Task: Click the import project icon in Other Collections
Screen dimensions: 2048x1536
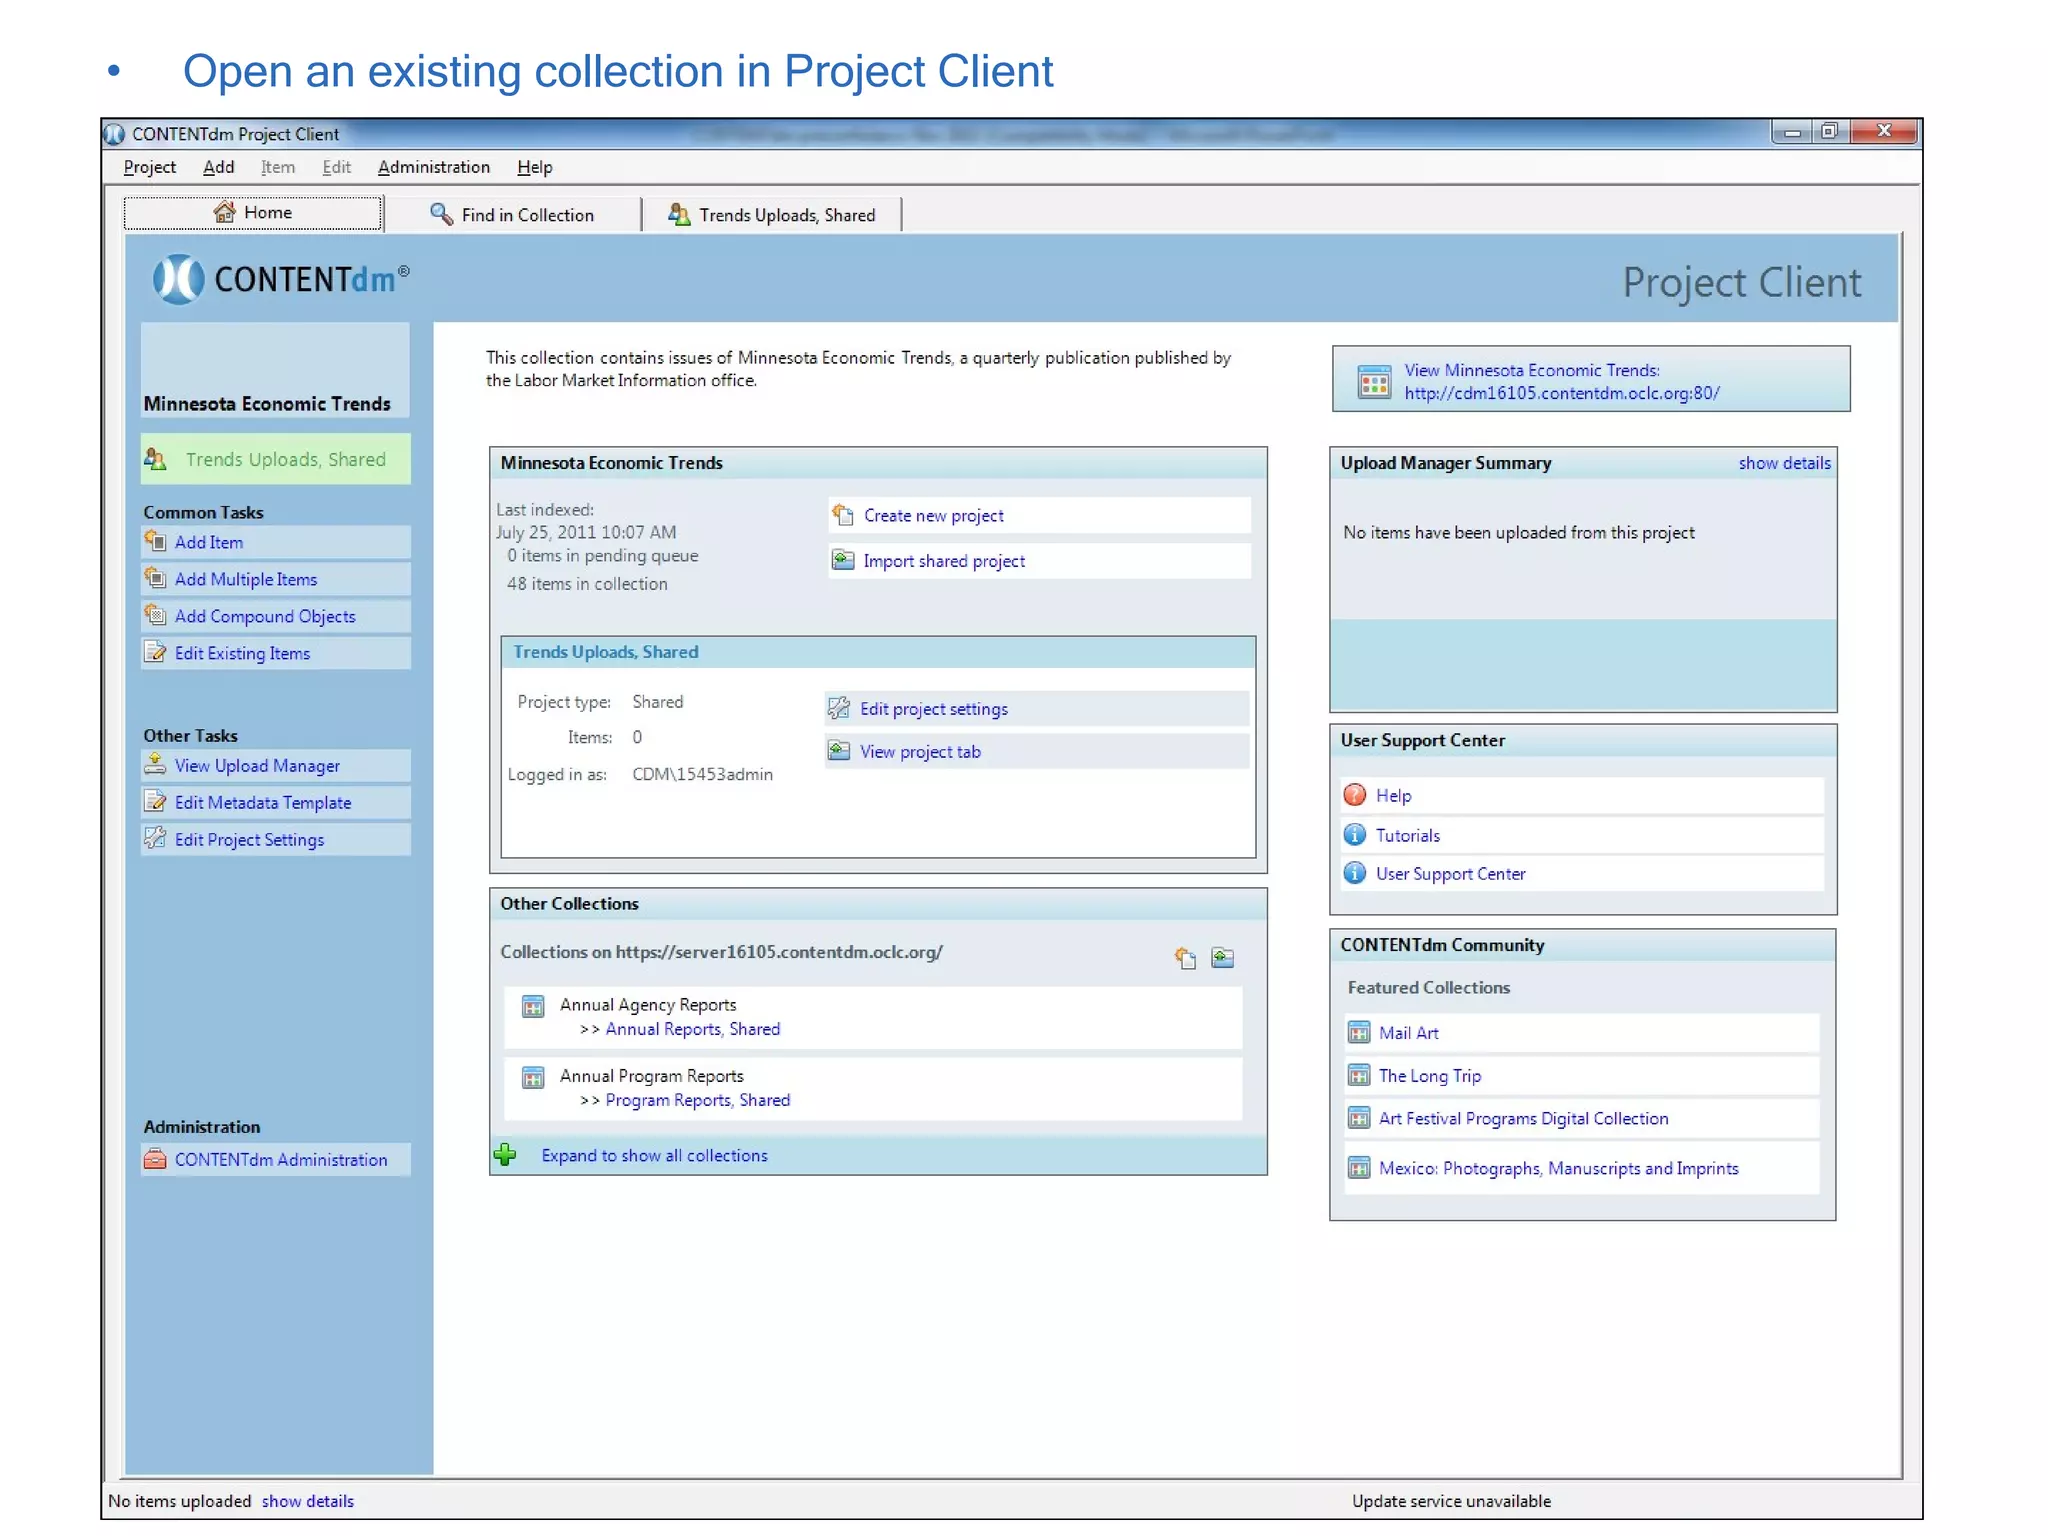Action: [1222, 958]
